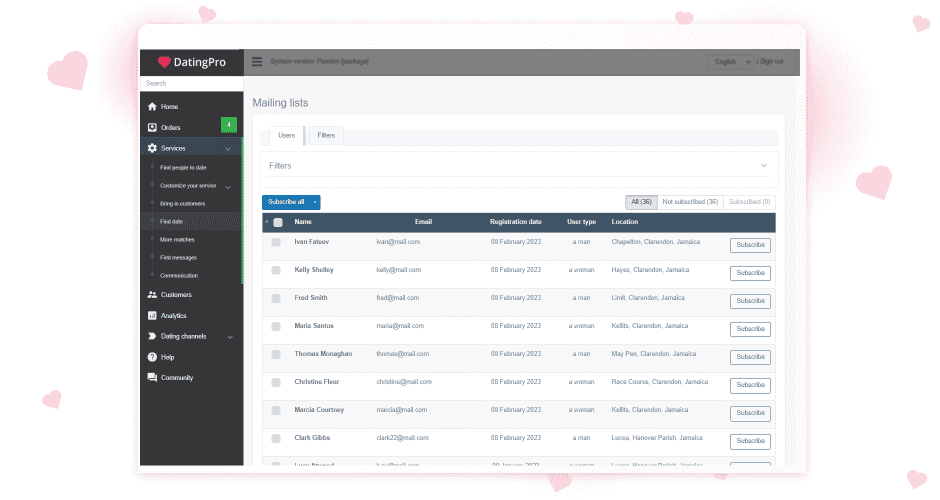Show All (36) users
Image resolution: width=940 pixels, height=500 pixels.
[641, 202]
